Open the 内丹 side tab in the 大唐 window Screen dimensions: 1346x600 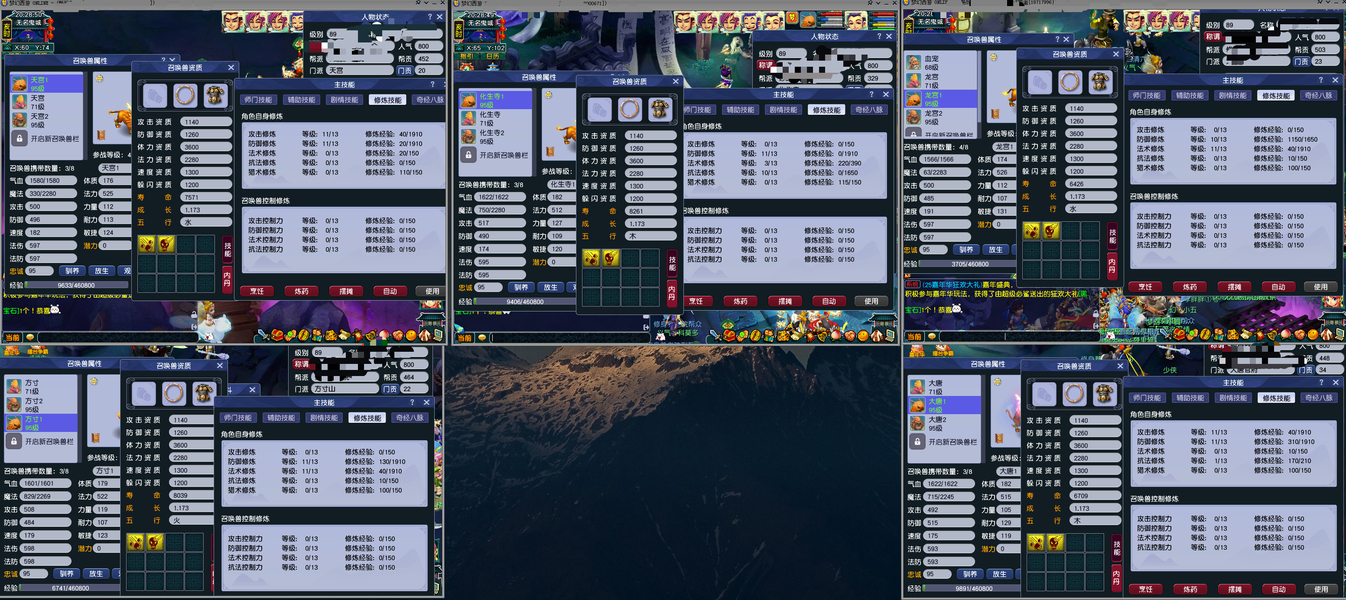[1116, 577]
